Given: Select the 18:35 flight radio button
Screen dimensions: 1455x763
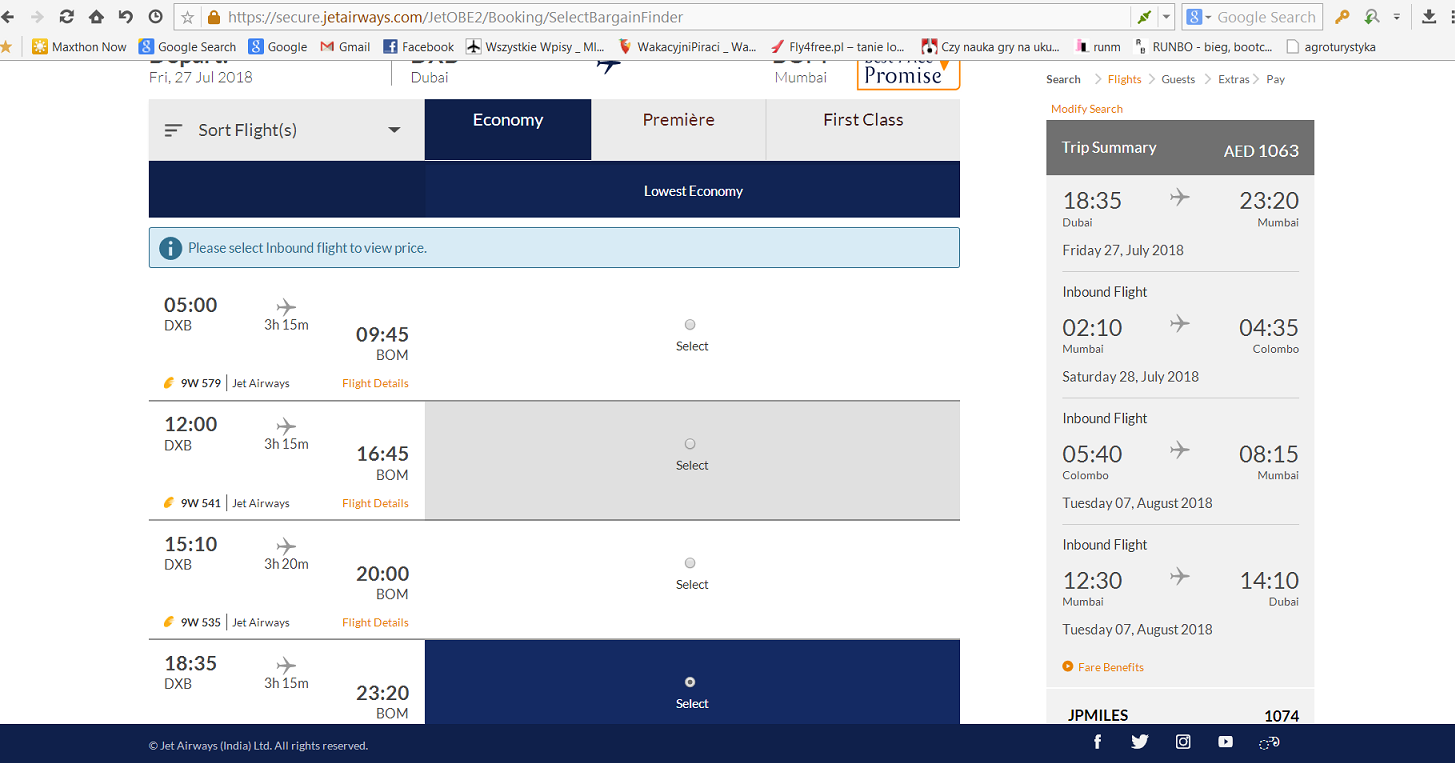Looking at the screenshot, I should pos(690,682).
